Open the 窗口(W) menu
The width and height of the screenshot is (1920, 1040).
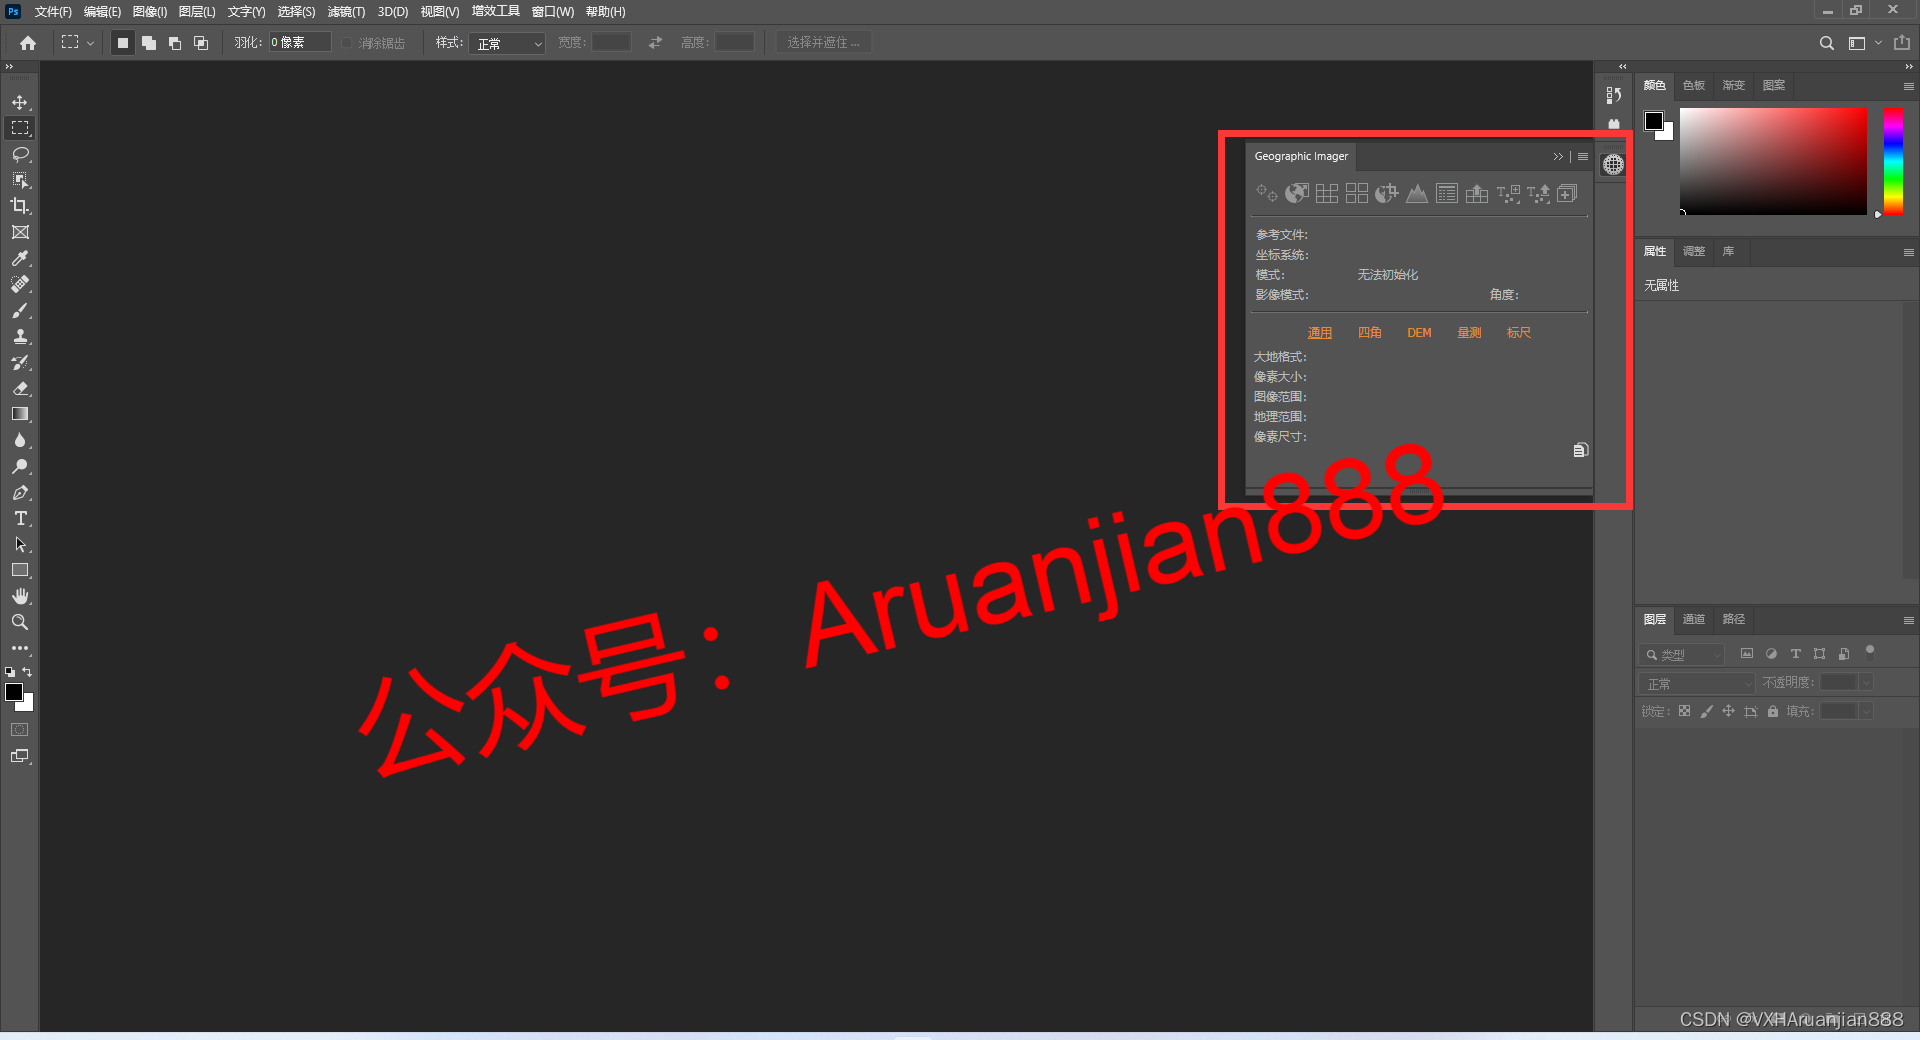pyautogui.click(x=552, y=12)
